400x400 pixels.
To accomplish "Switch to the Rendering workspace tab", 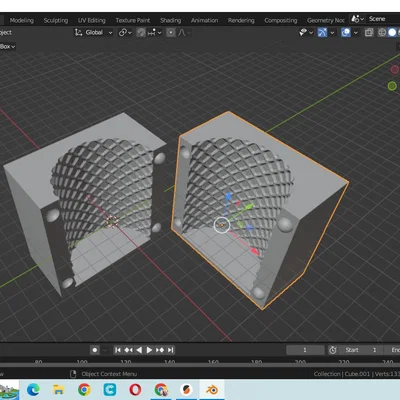I will [x=241, y=20].
